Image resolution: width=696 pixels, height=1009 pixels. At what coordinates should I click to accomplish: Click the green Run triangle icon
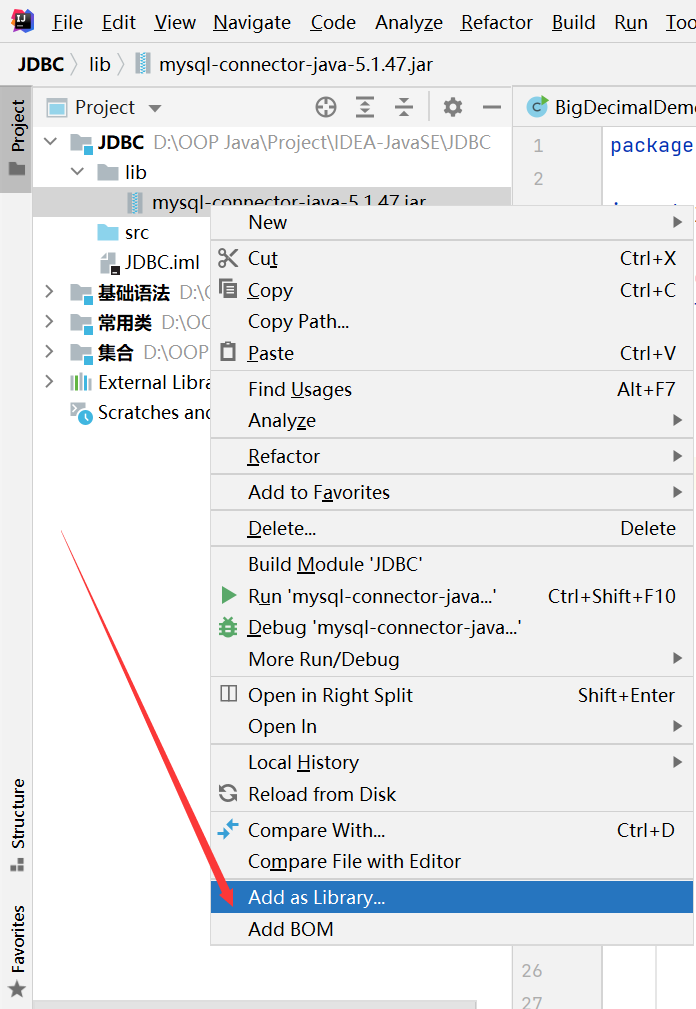point(228,595)
